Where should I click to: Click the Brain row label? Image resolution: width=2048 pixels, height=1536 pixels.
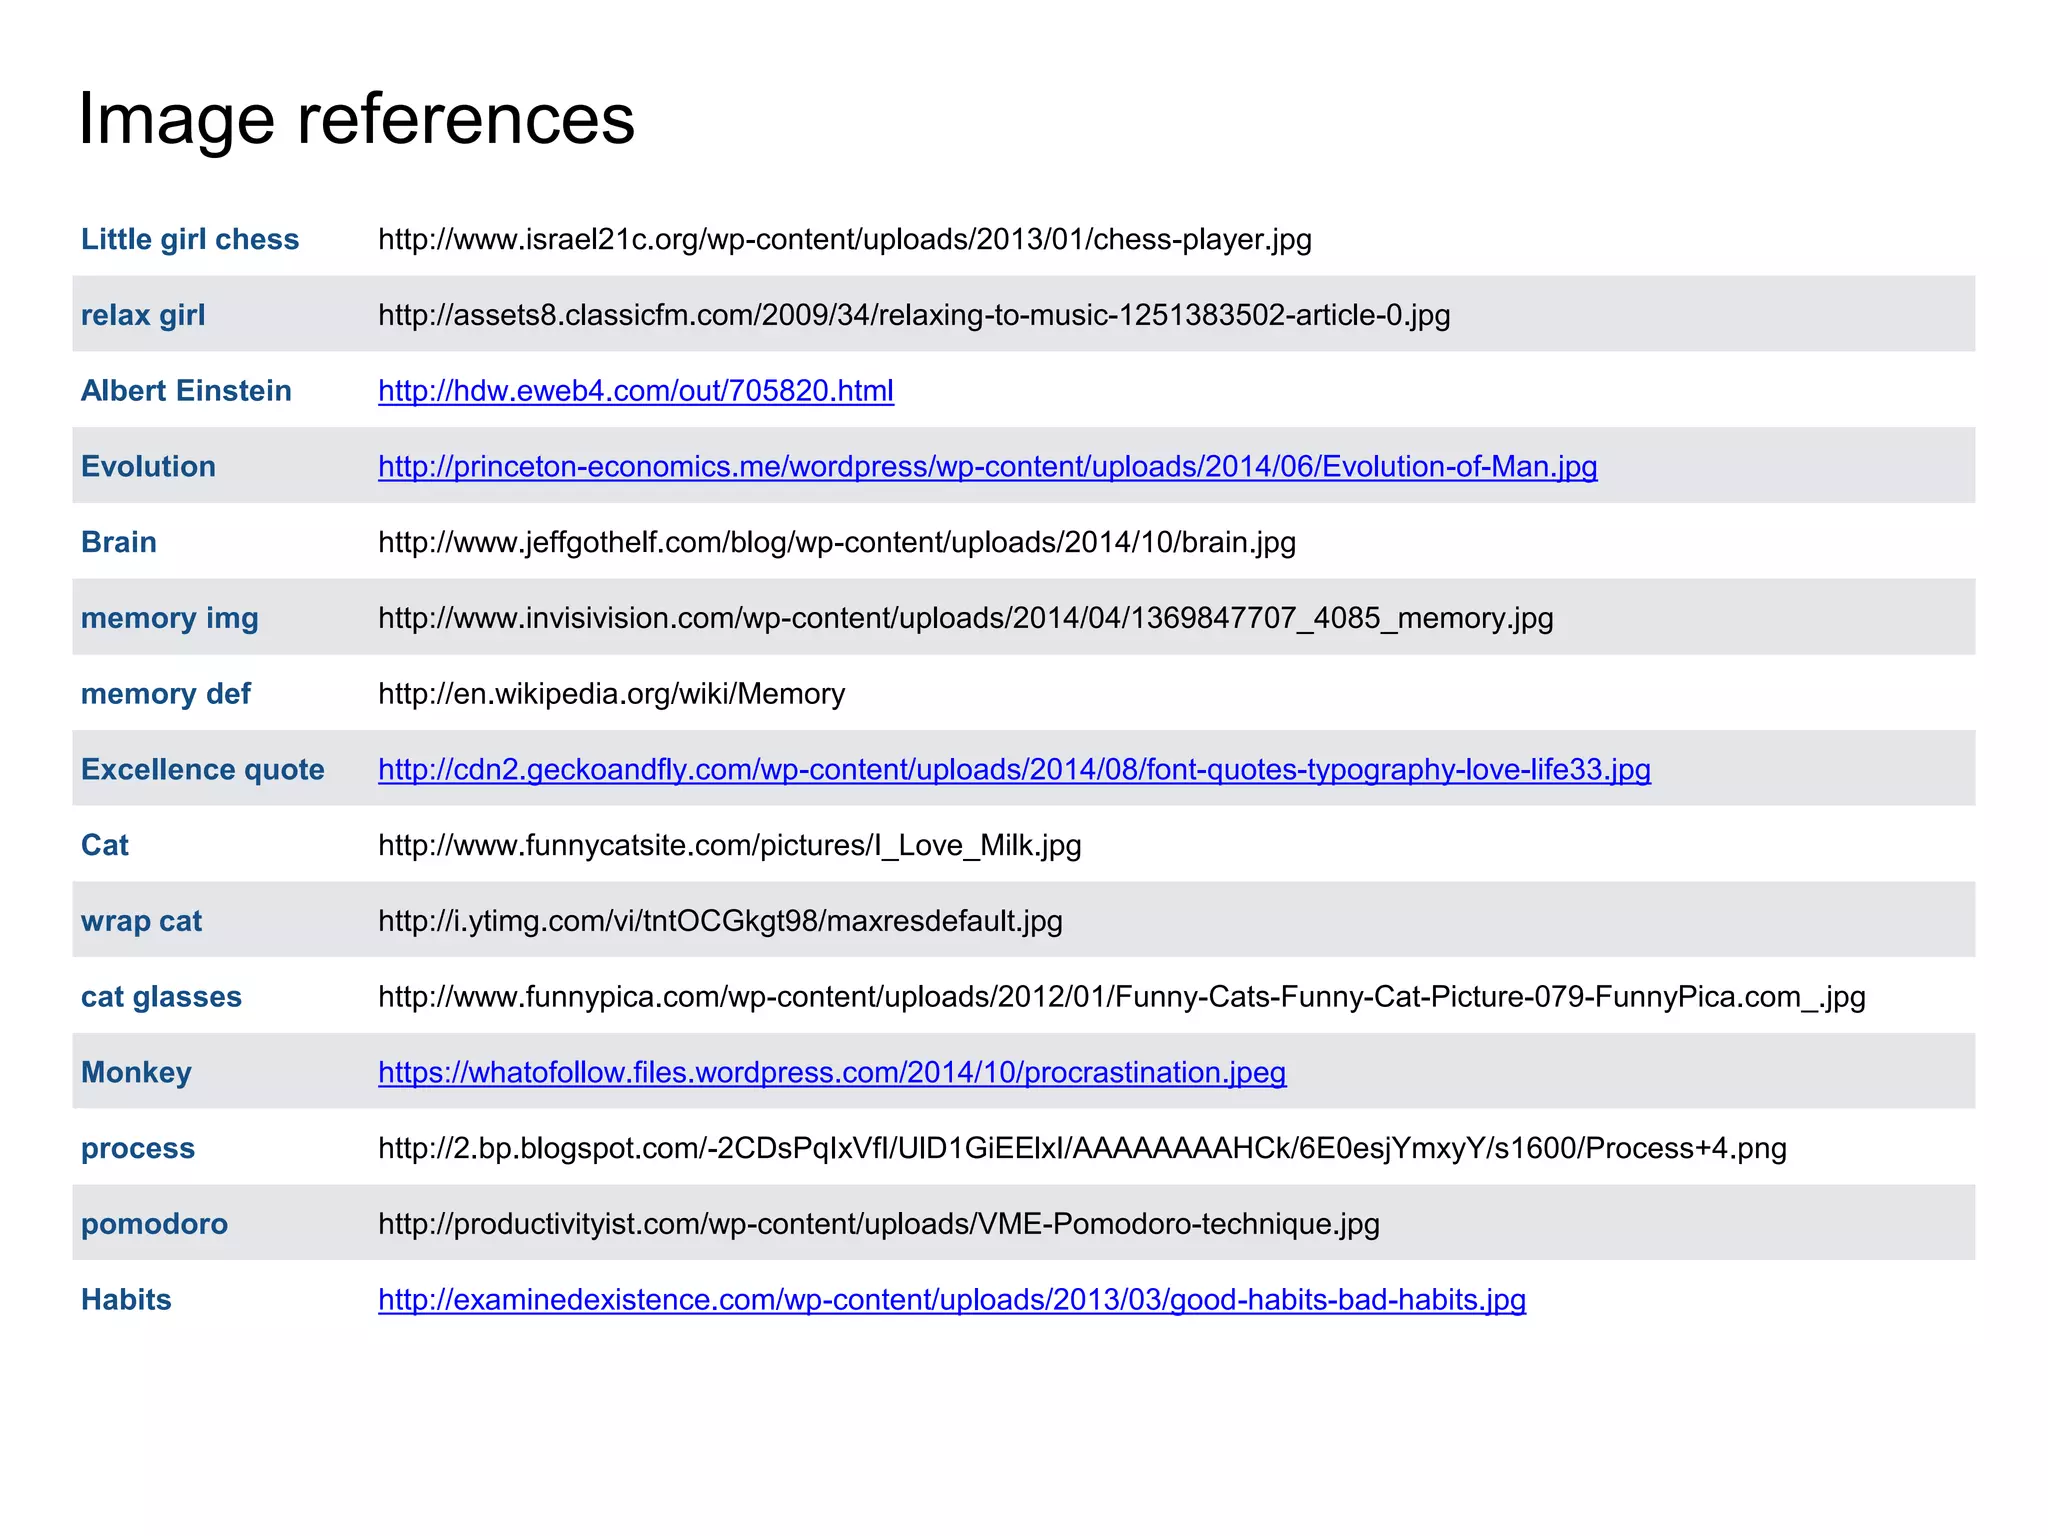(119, 543)
